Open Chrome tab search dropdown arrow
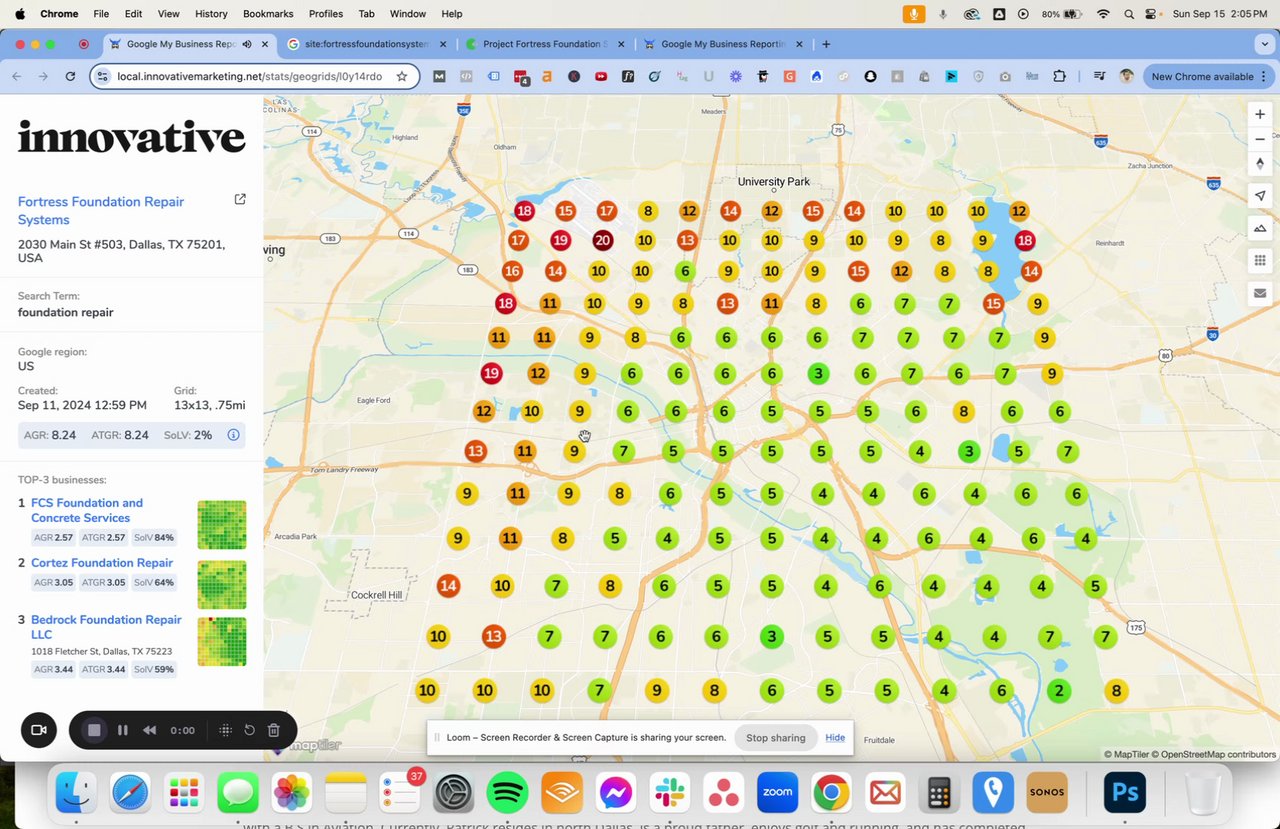Image resolution: width=1280 pixels, height=829 pixels. [1266, 44]
